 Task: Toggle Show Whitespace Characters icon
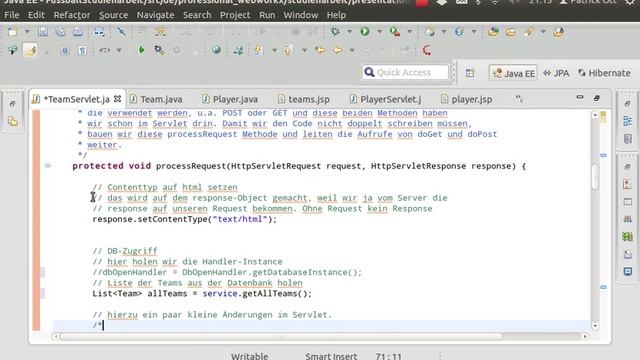tap(82, 50)
